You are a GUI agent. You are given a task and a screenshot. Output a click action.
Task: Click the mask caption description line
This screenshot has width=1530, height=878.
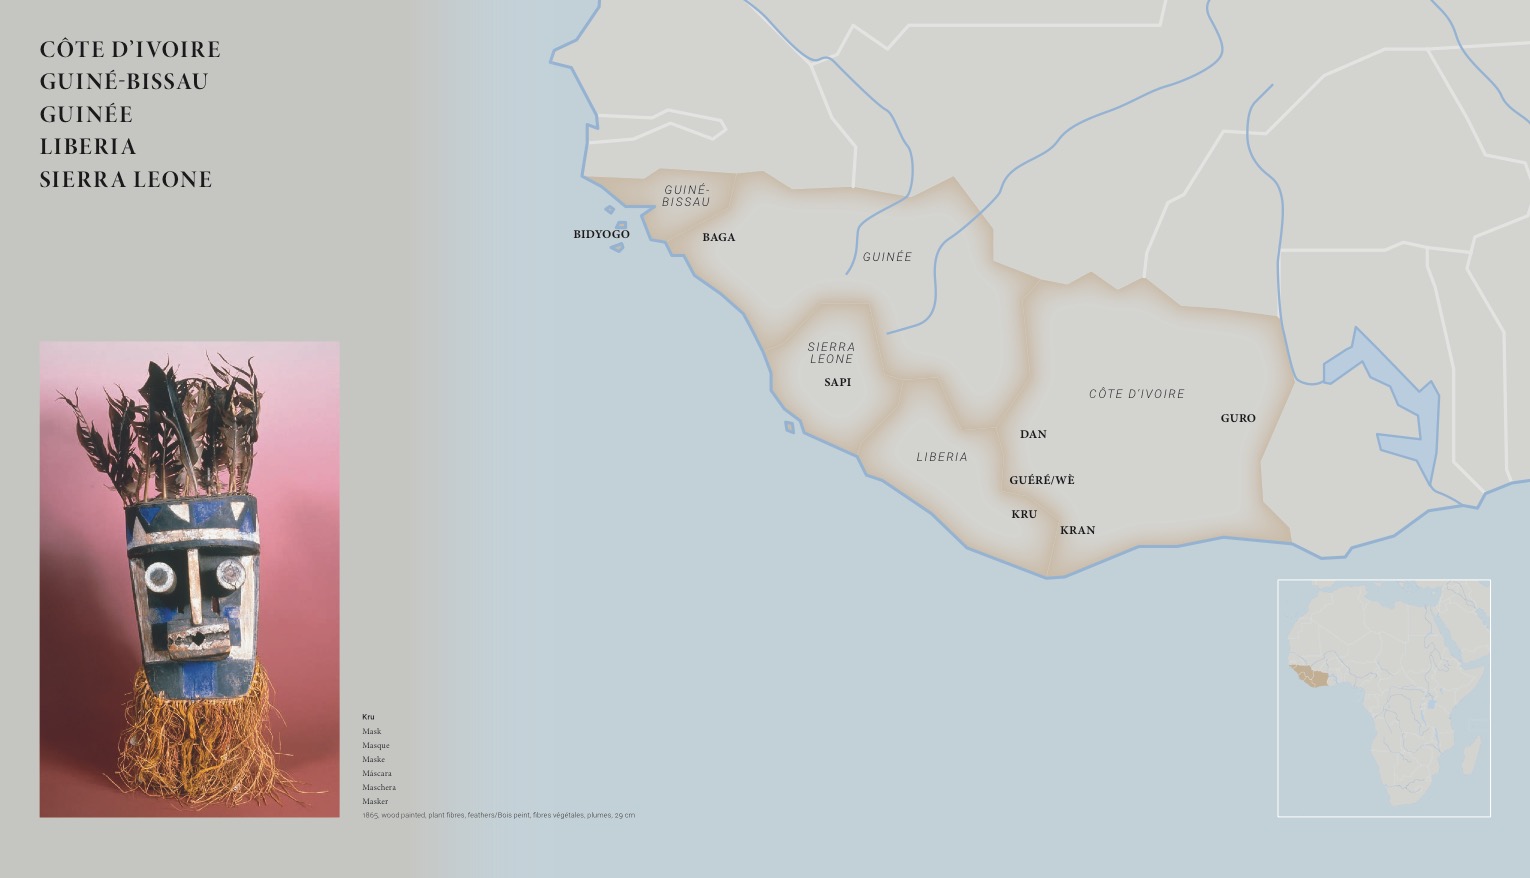pyautogui.click(x=498, y=815)
